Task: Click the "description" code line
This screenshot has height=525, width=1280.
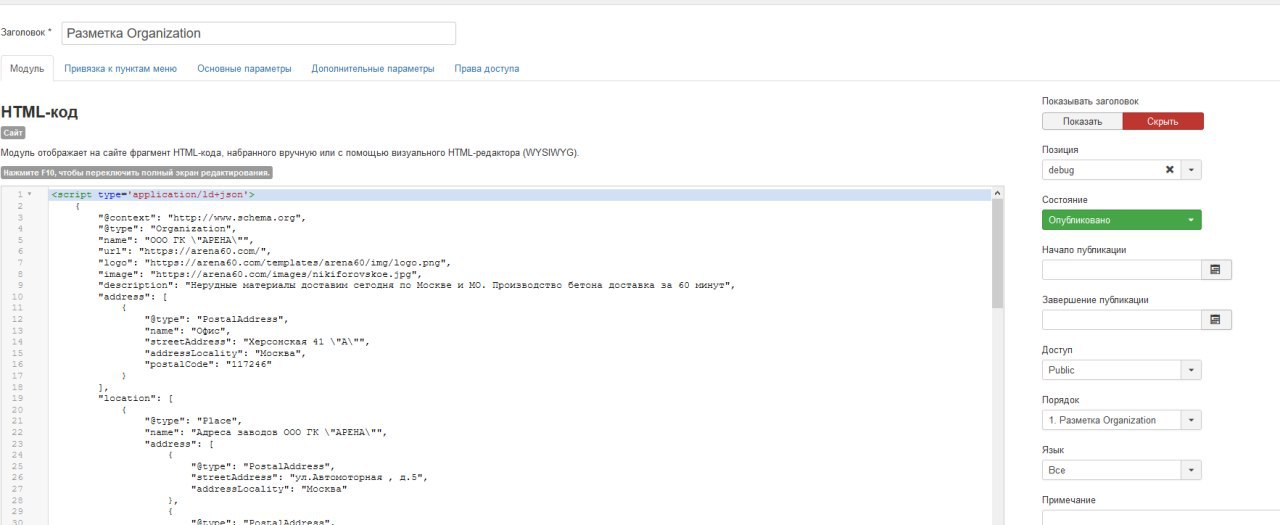Action: pos(417,285)
